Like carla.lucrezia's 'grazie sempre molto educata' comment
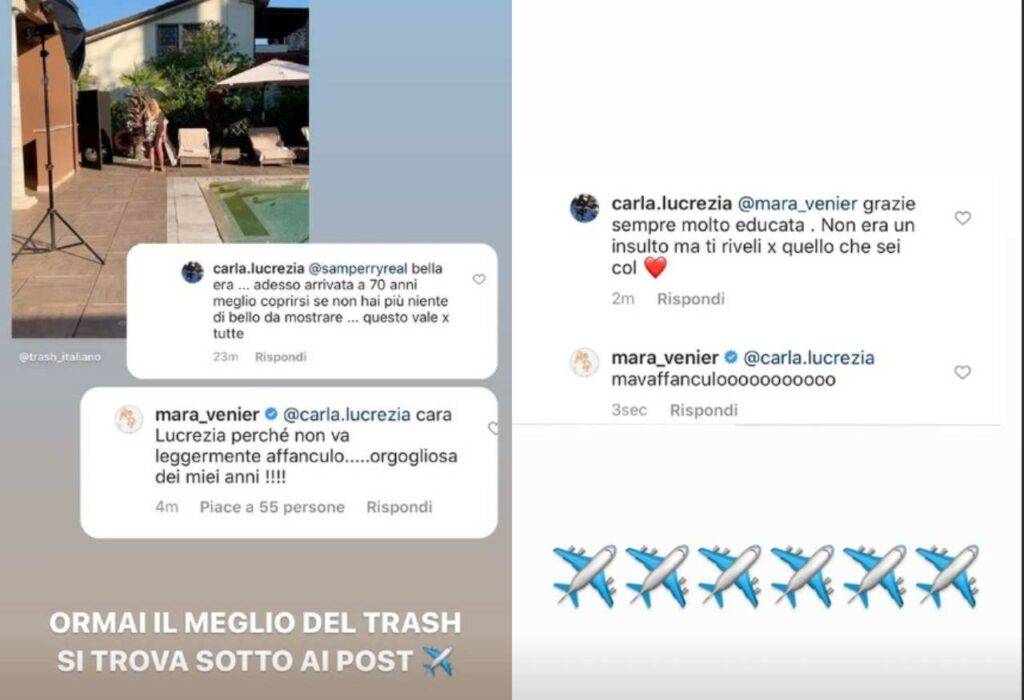Image resolution: width=1024 pixels, height=700 pixels. [x=963, y=218]
